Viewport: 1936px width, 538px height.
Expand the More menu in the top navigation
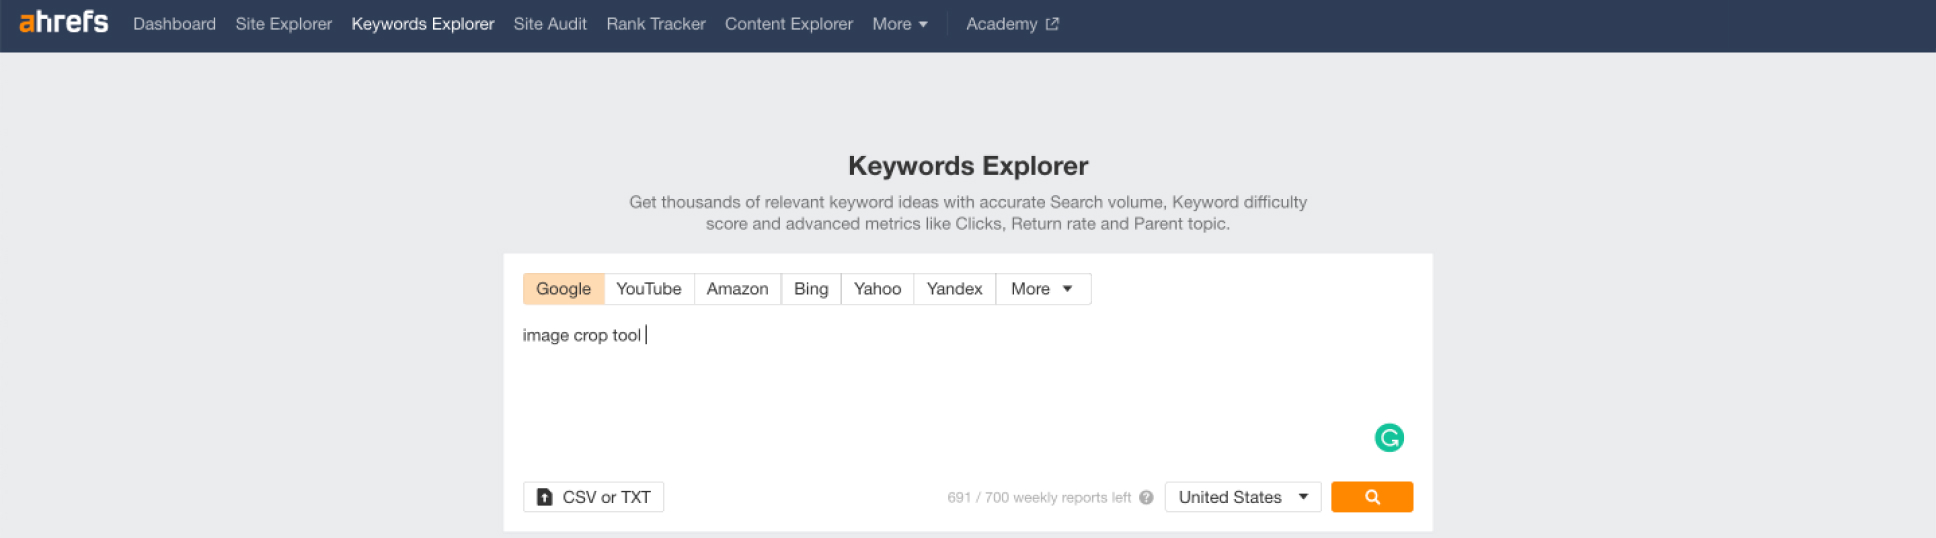tap(899, 24)
